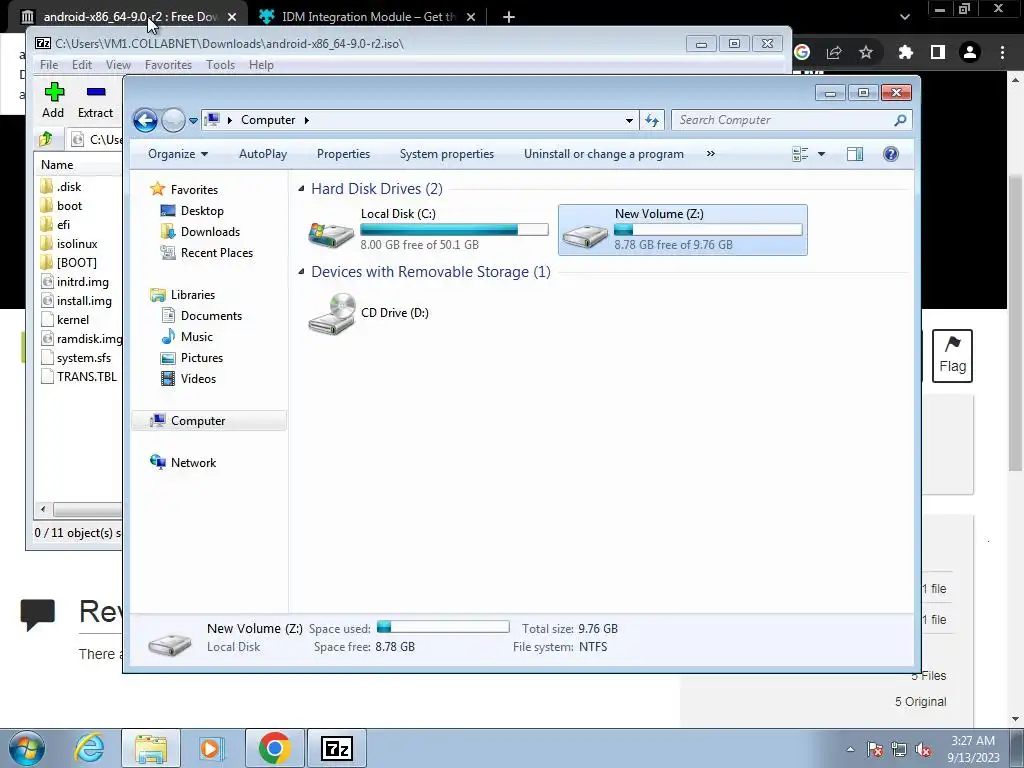Click the New Volume (Z:) capacity bar
The height and width of the screenshot is (768, 1024).
click(708, 229)
